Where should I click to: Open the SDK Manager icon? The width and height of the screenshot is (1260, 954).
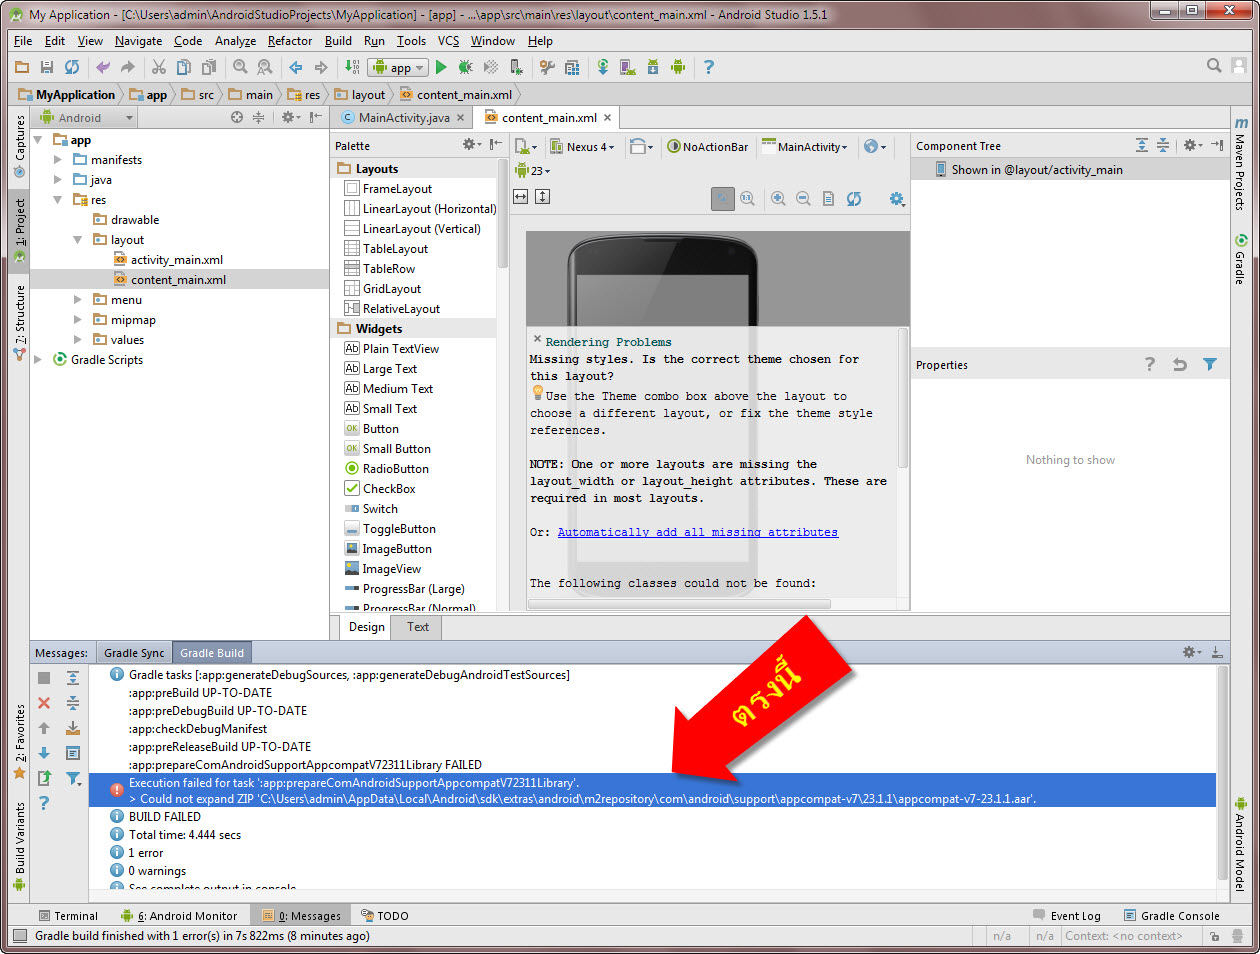click(x=653, y=67)
